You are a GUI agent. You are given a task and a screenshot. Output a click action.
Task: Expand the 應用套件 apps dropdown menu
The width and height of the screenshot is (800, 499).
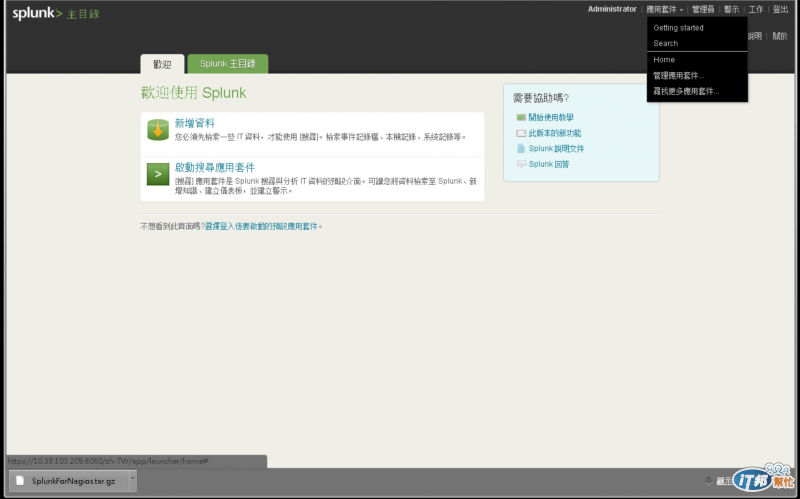(x=664, y=9)
